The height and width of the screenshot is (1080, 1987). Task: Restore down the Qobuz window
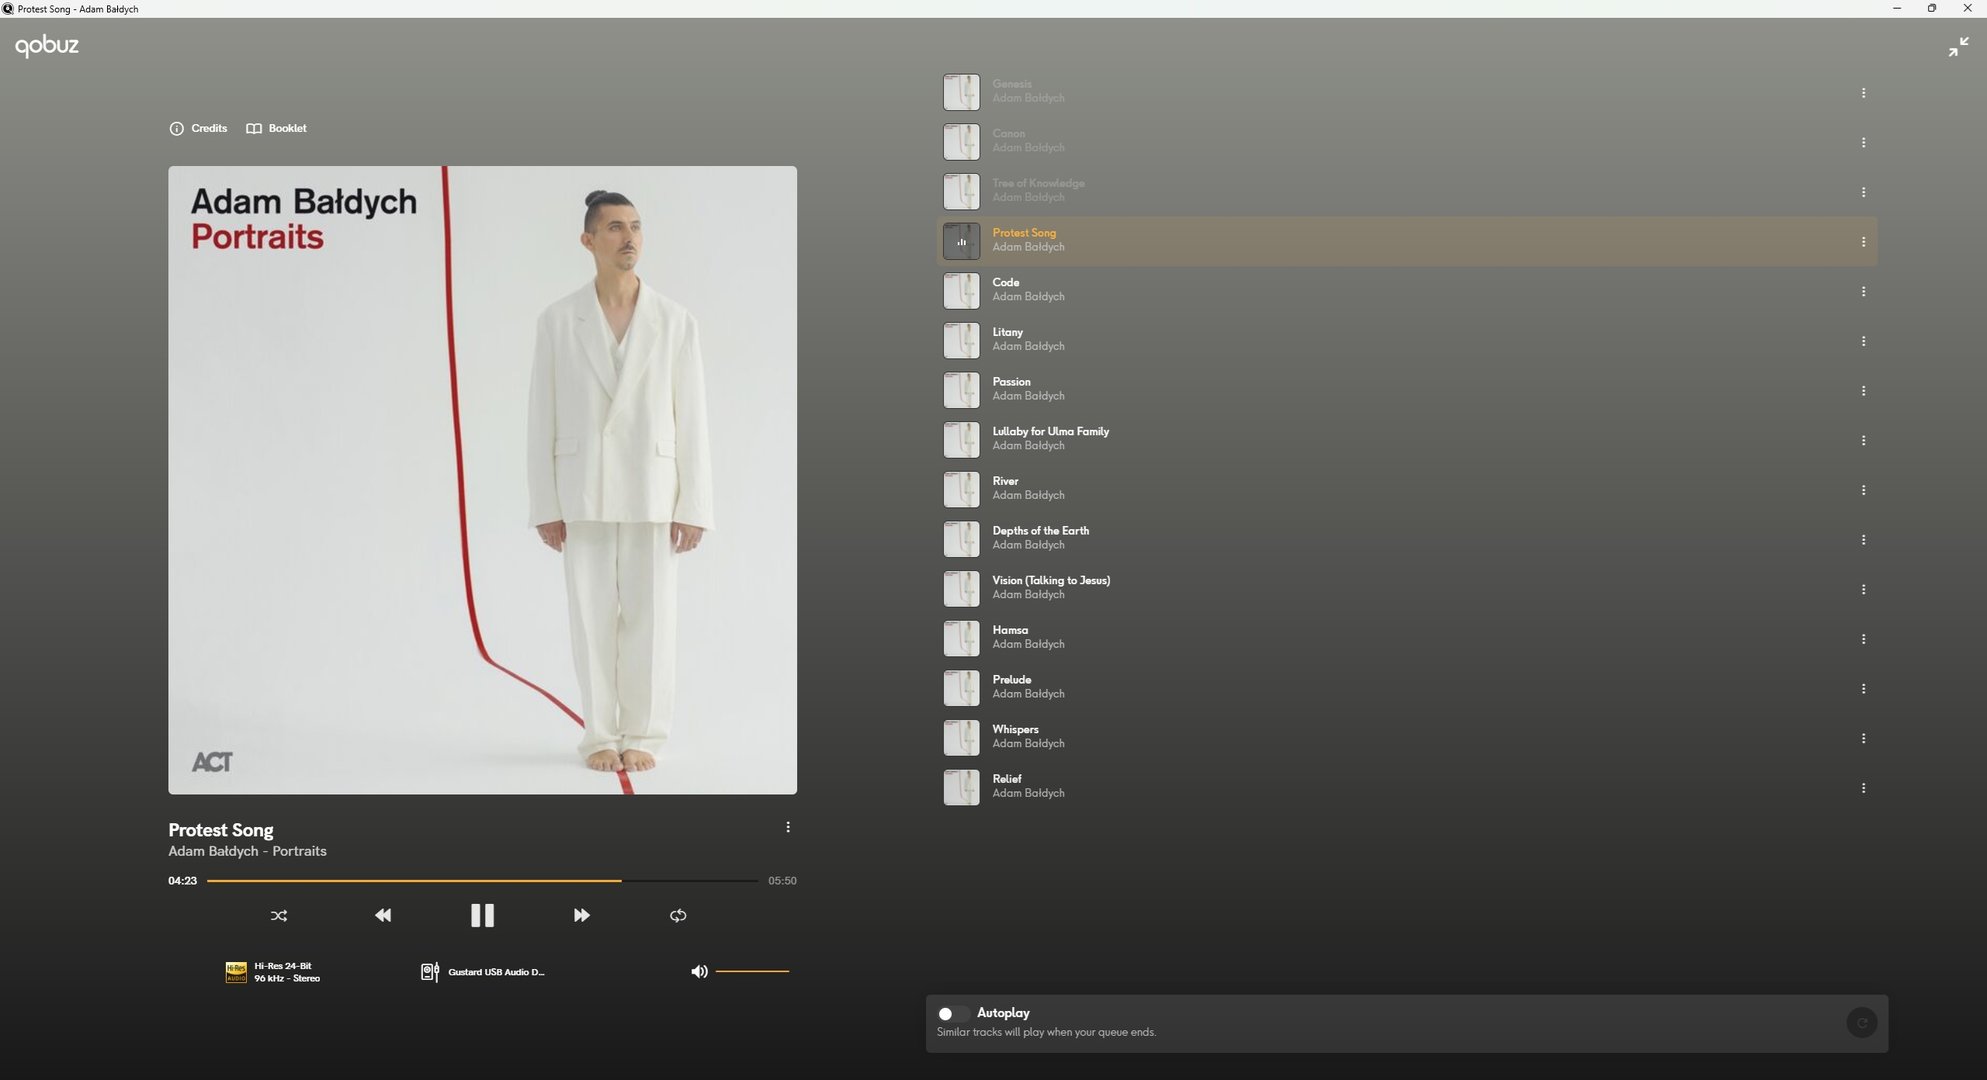tap(1931, 8)
